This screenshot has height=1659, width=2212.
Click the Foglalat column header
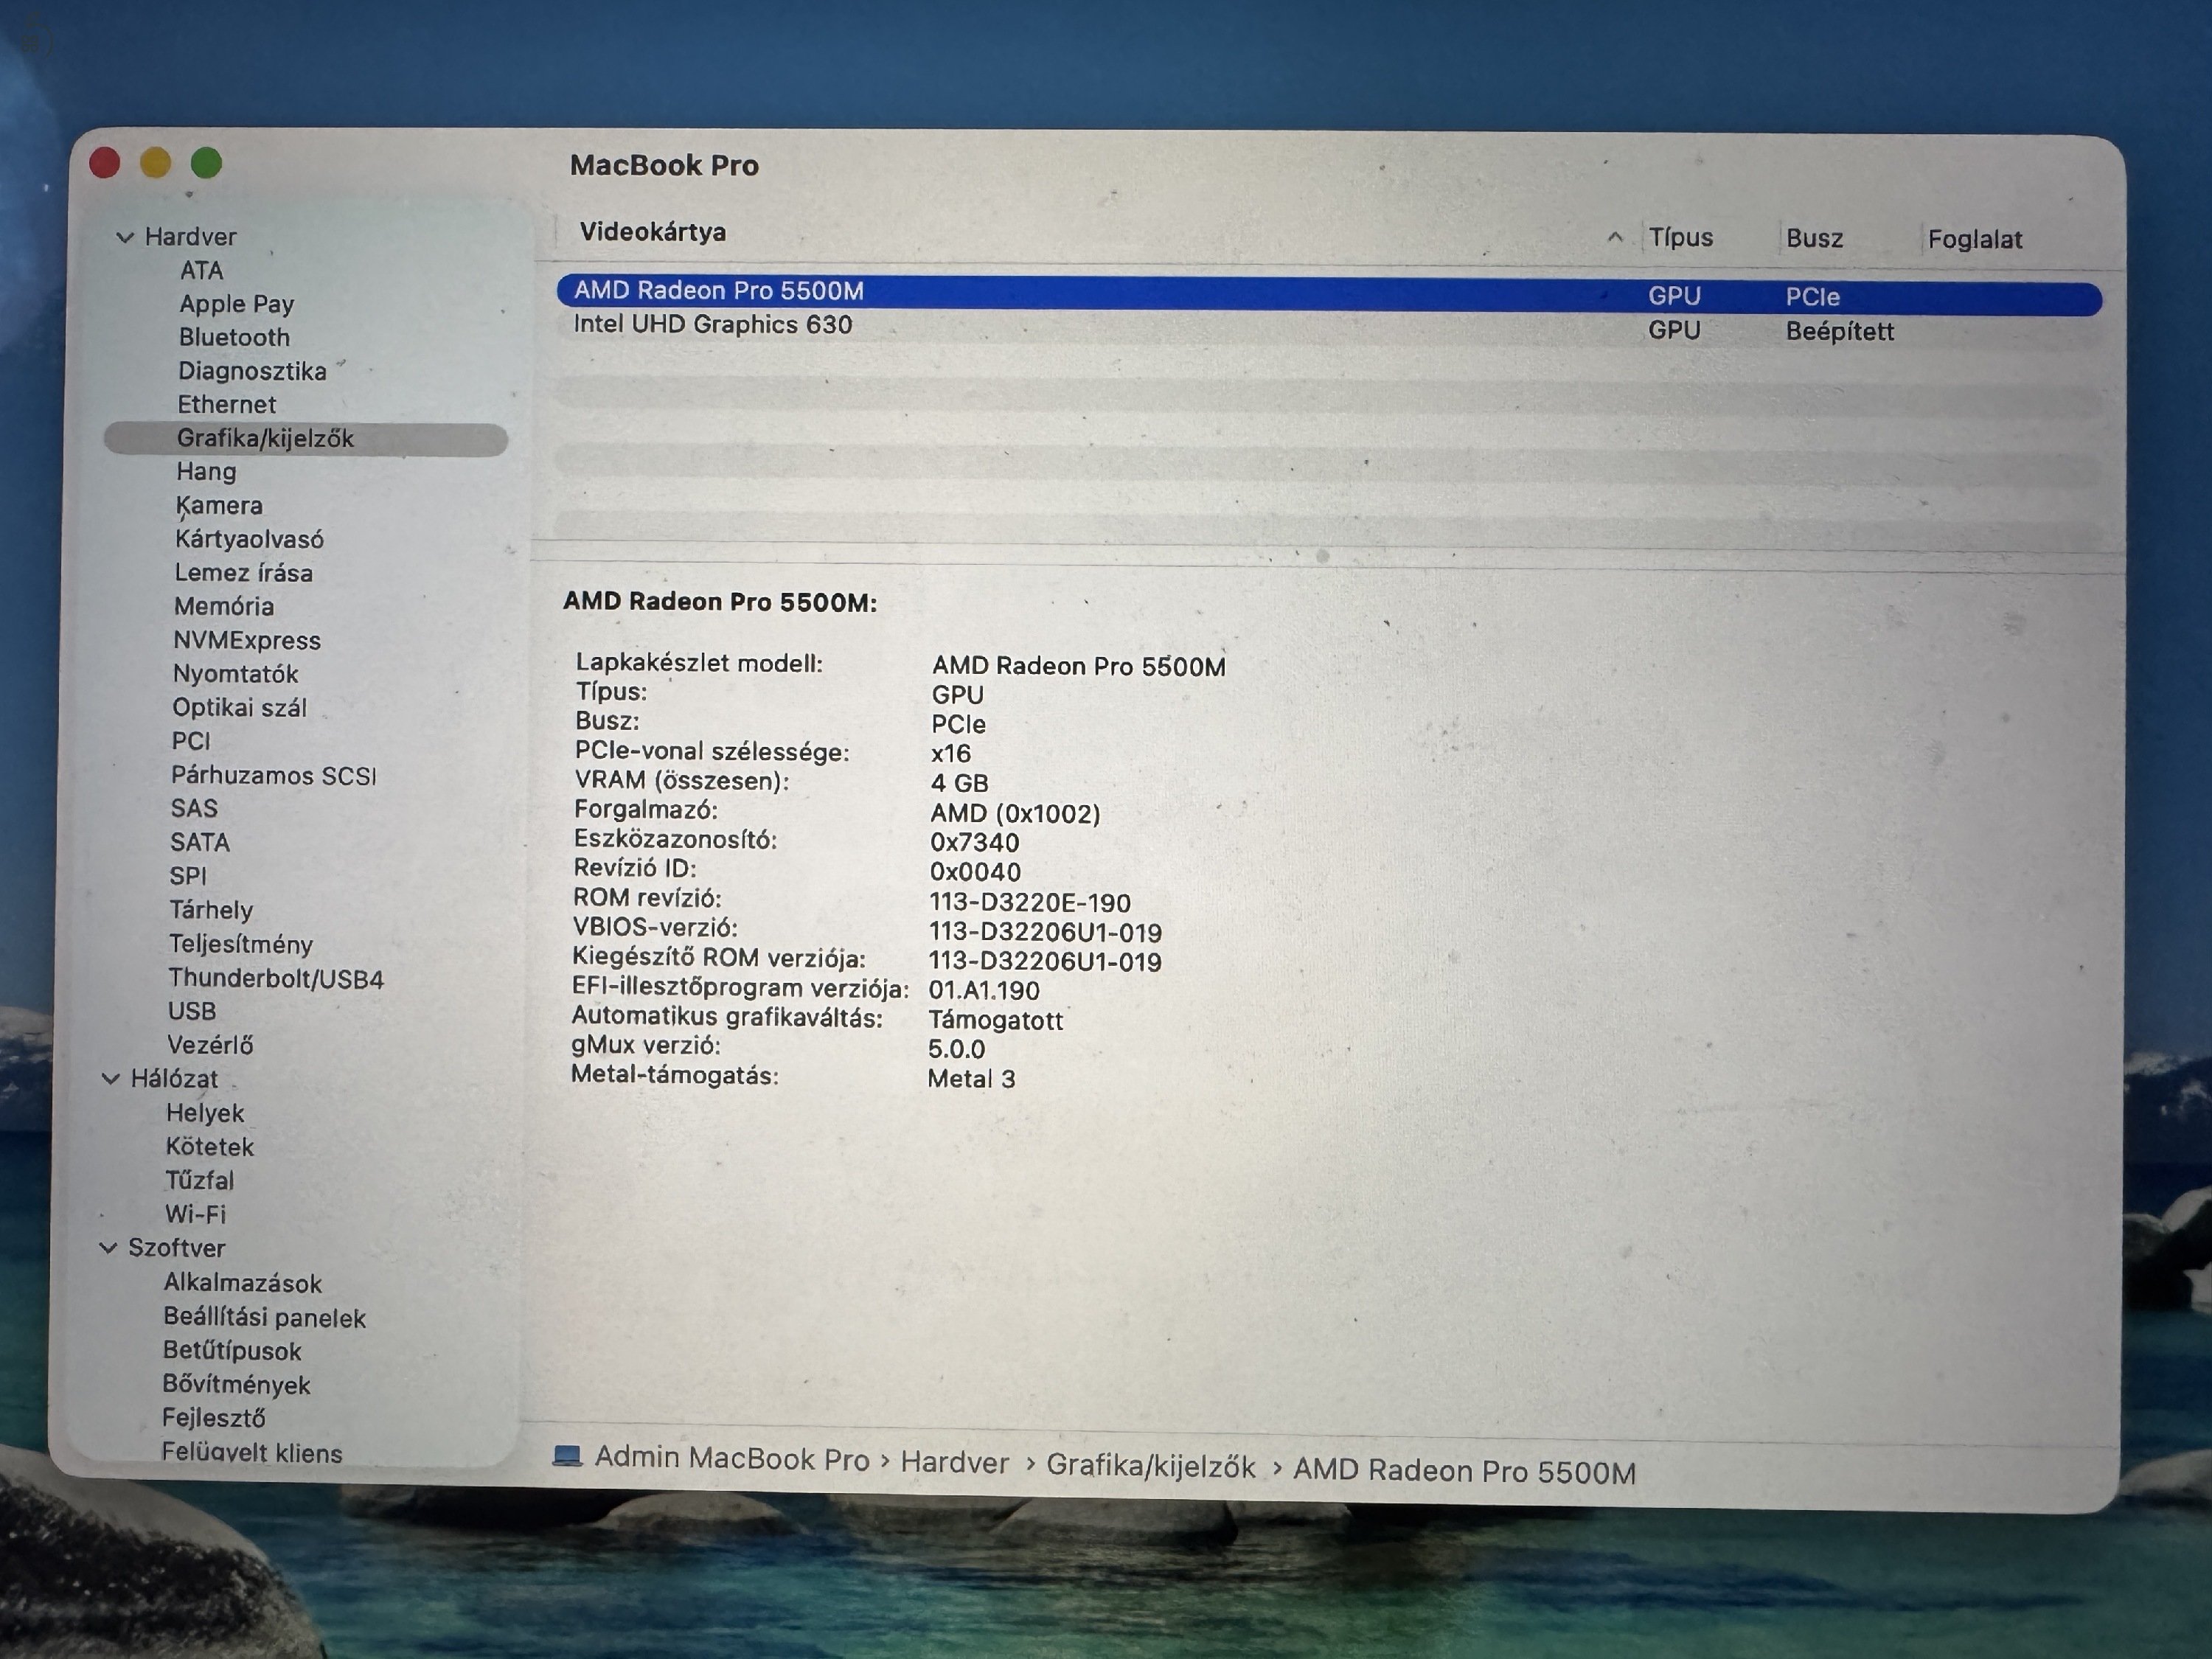(x=1975, y=238)
